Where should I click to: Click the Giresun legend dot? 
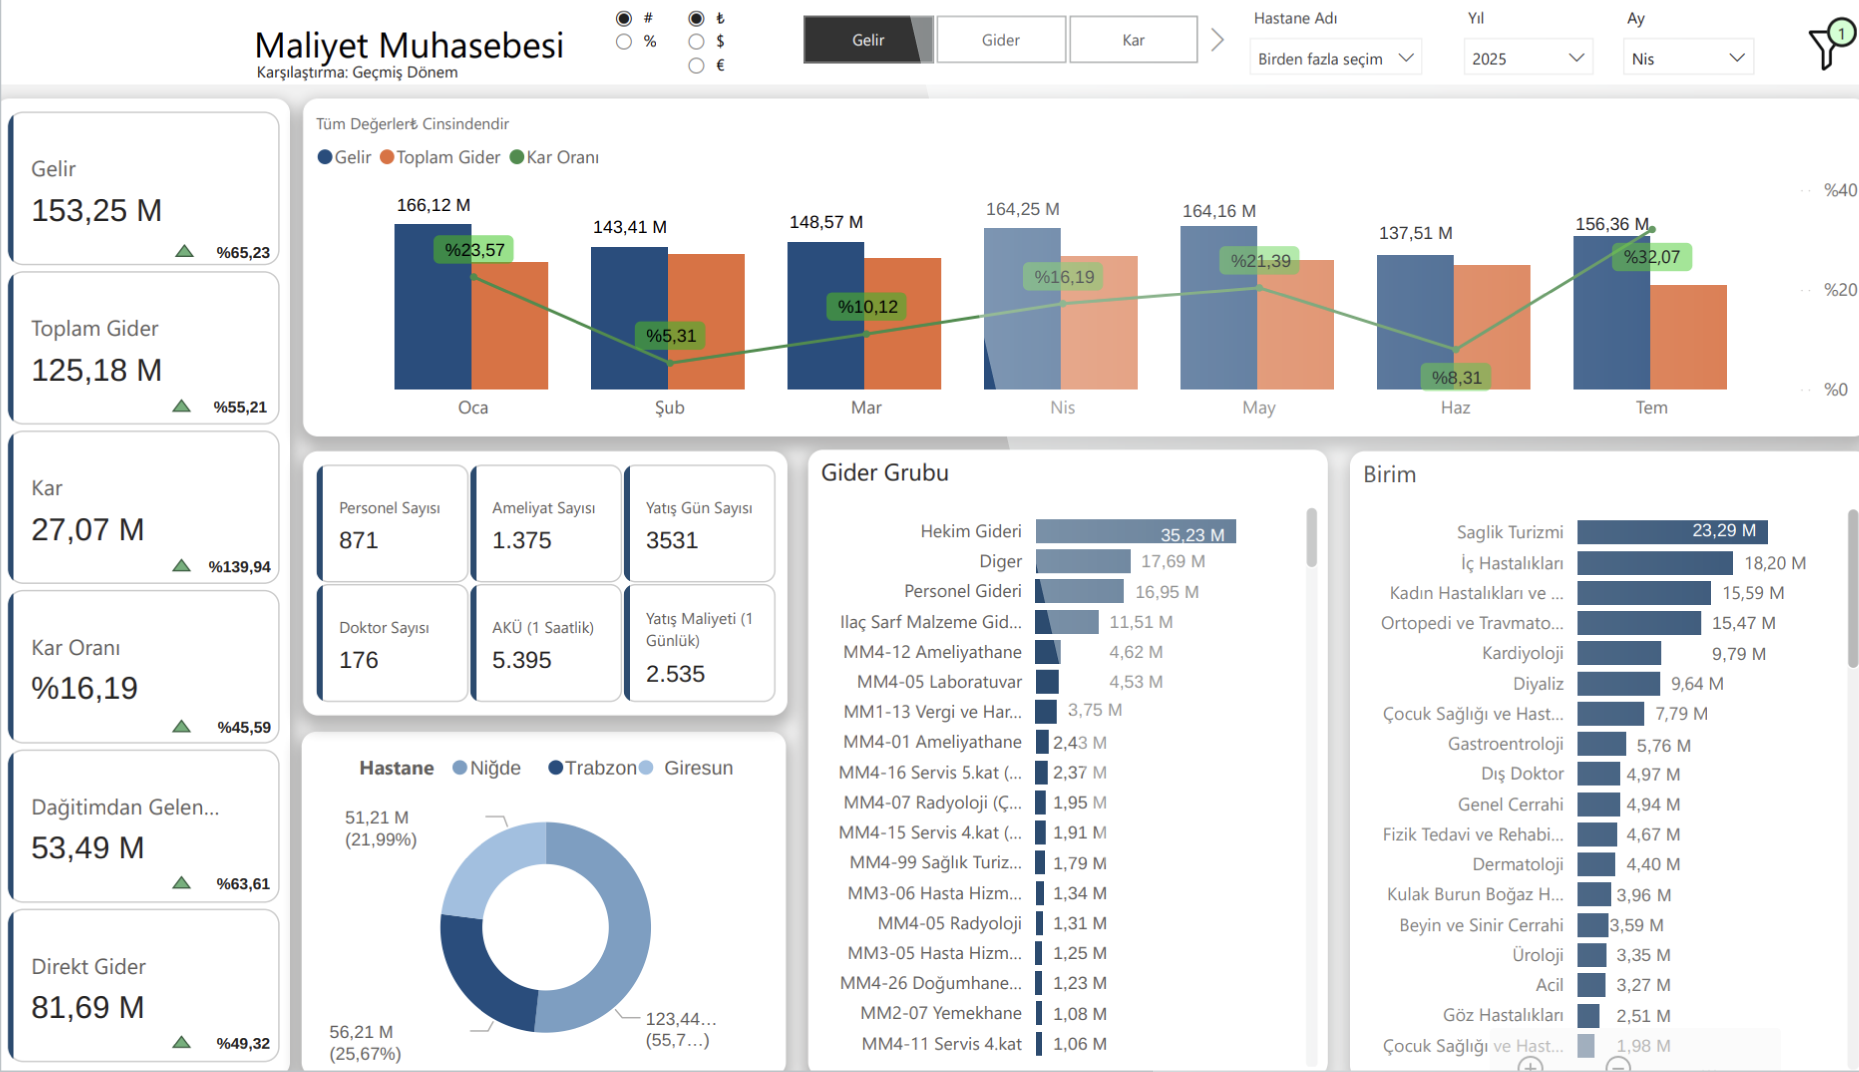(646, 768)
